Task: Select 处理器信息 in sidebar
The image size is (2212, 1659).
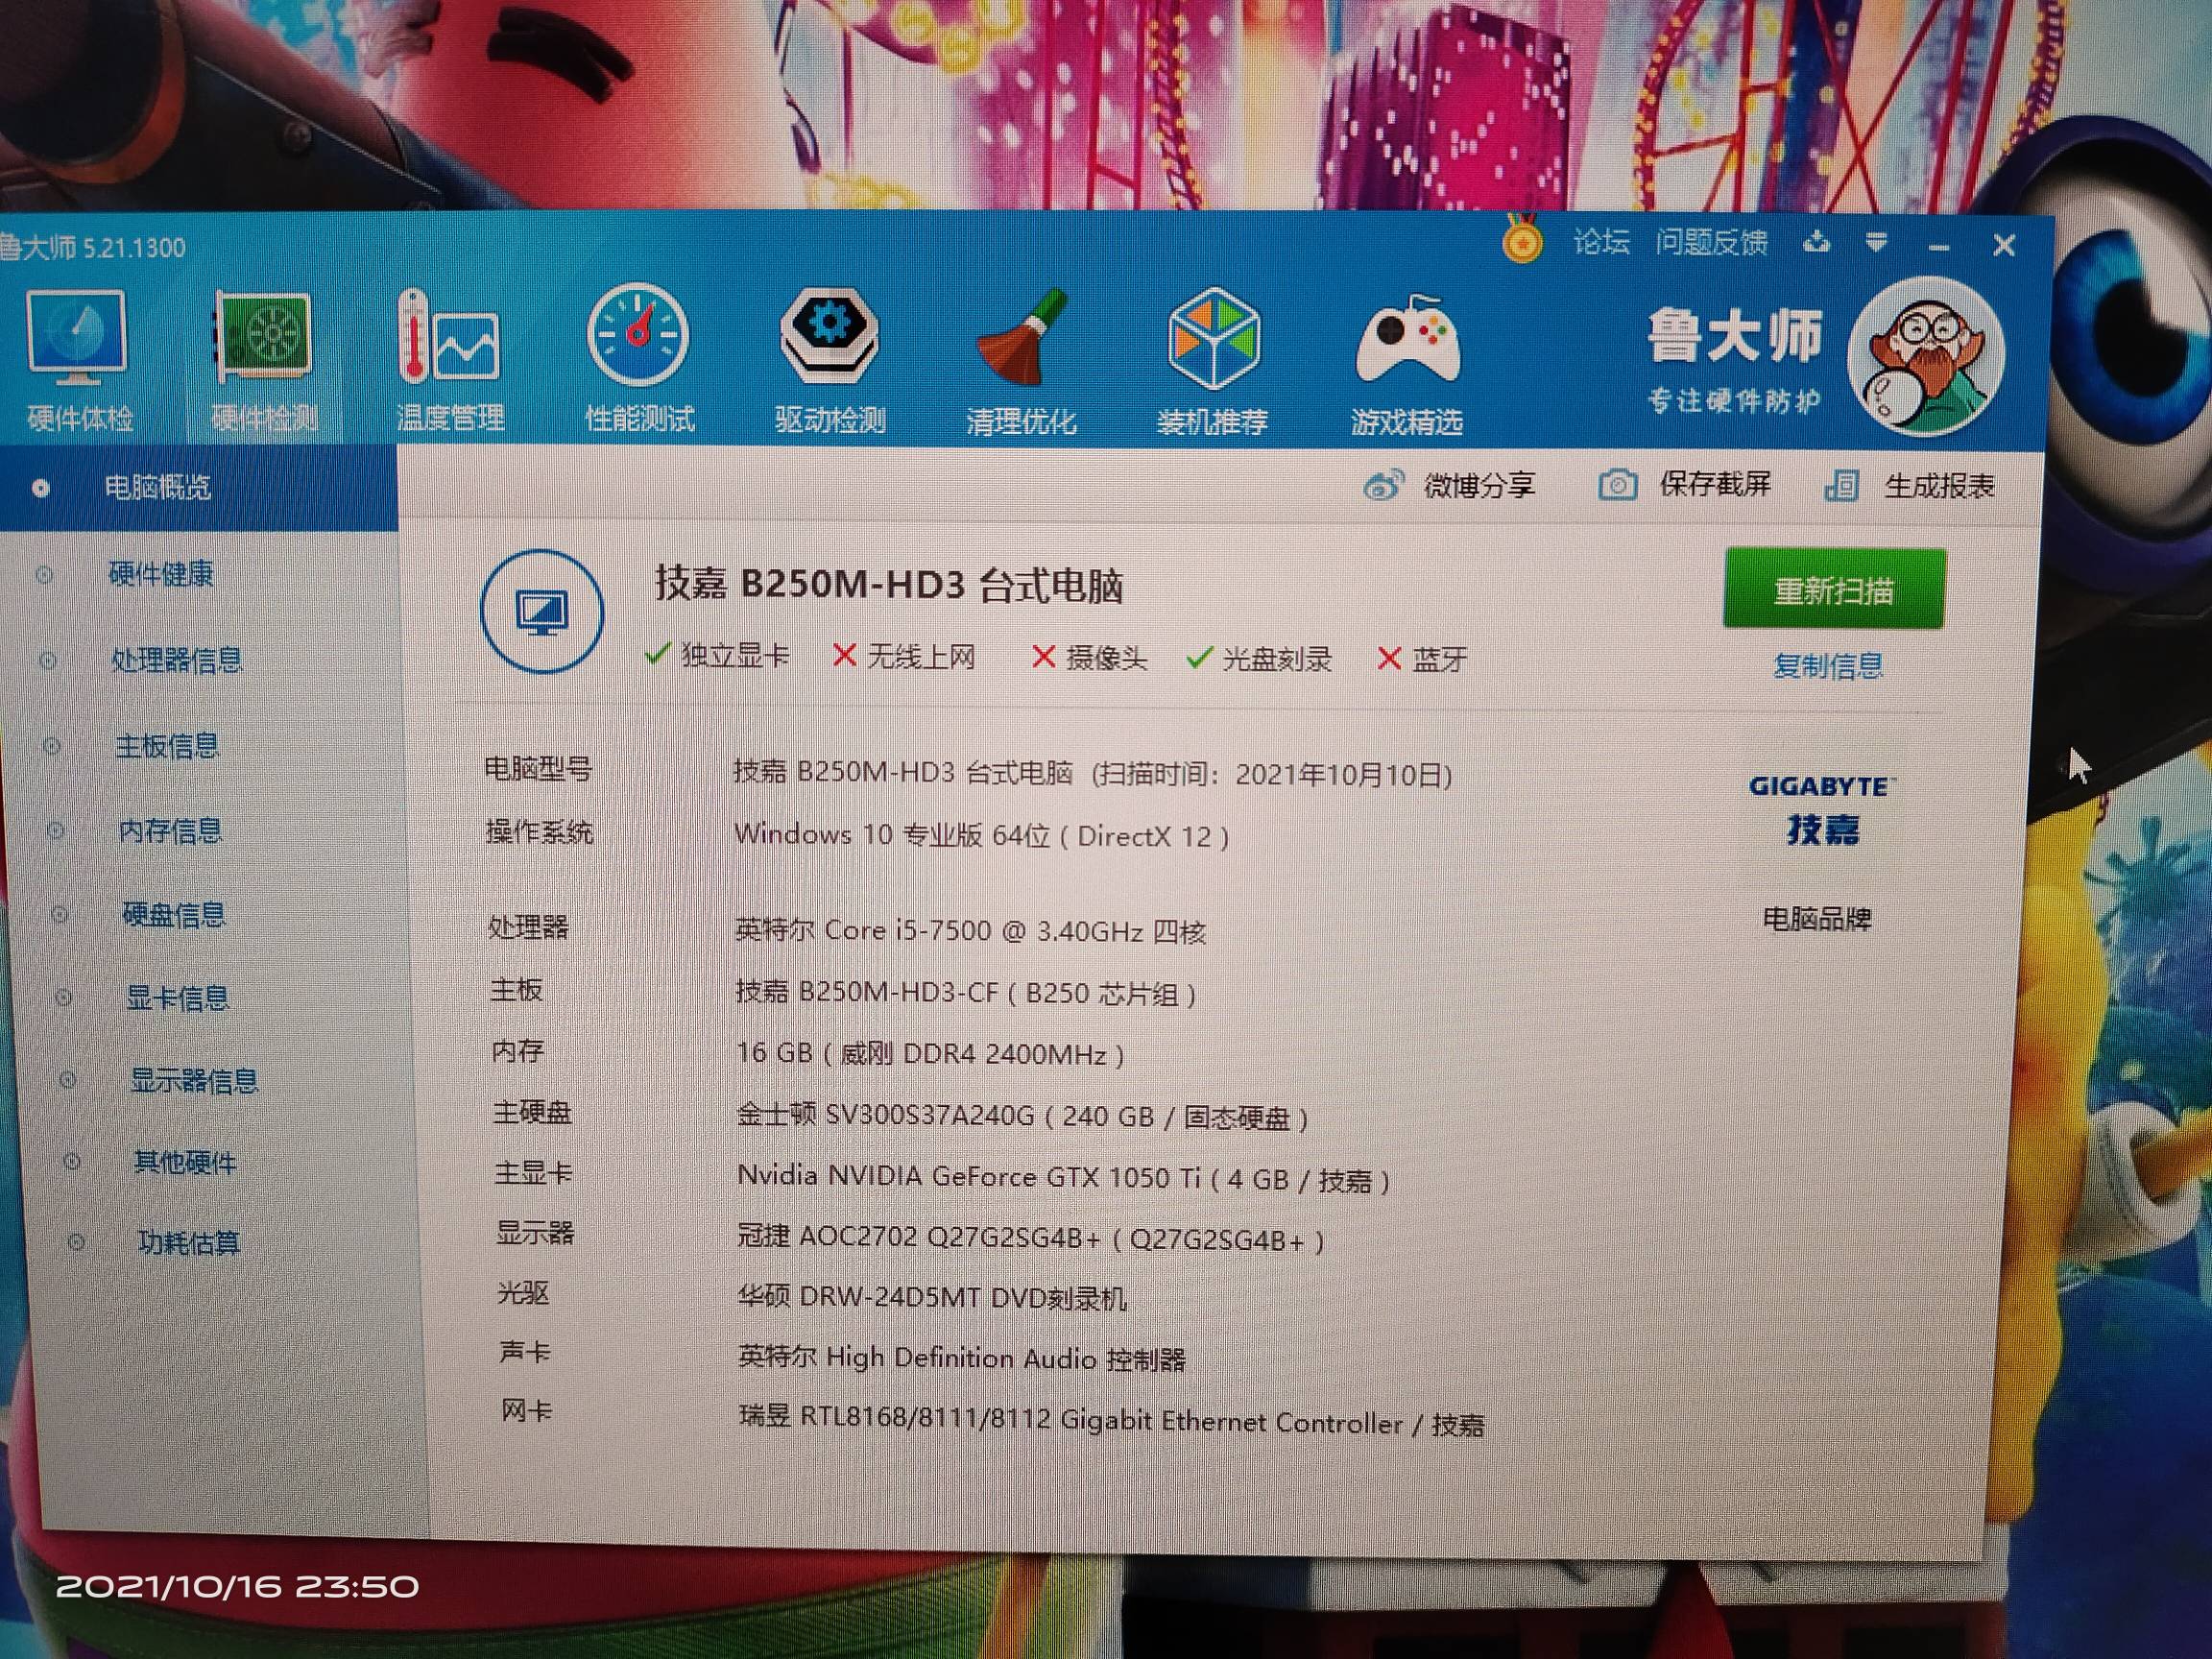Action: coord(176,660)
